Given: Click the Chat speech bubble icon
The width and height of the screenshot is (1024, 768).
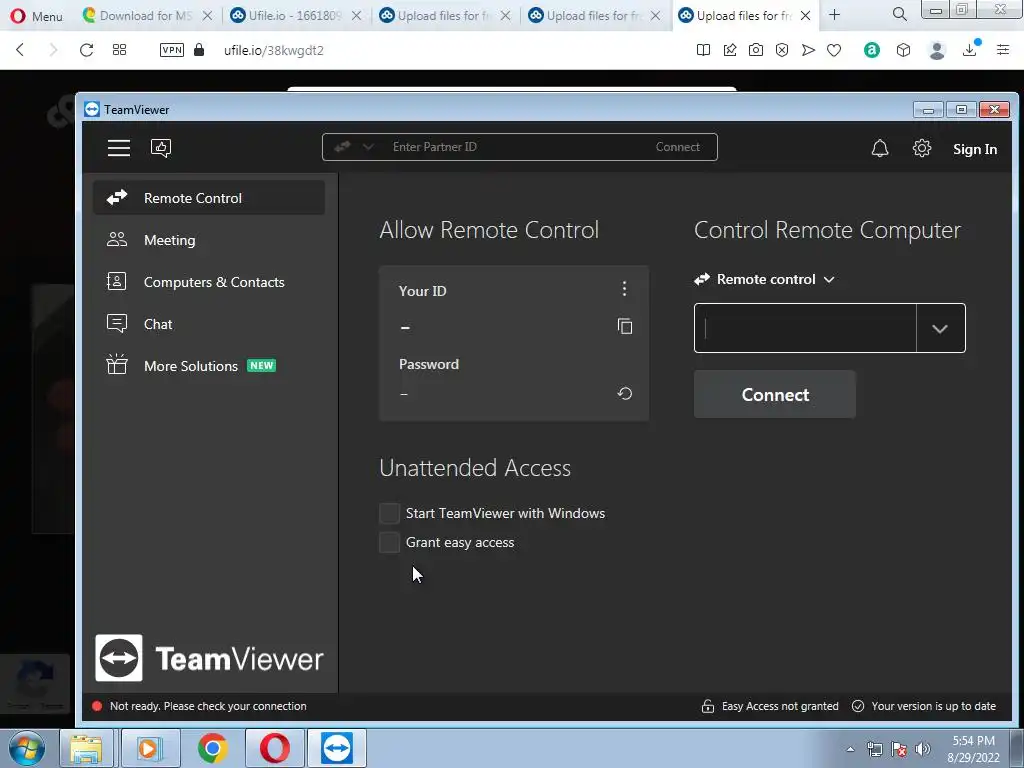Looking at the screenshot, I should 117,323.
